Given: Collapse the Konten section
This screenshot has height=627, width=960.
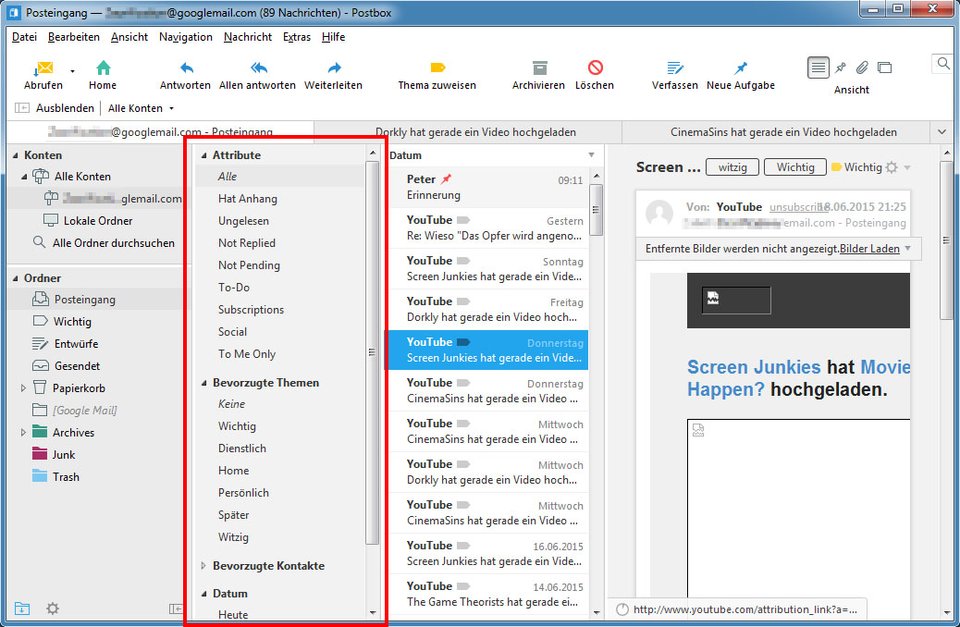Looking at the screenshot, I should [x=15, y=156].
